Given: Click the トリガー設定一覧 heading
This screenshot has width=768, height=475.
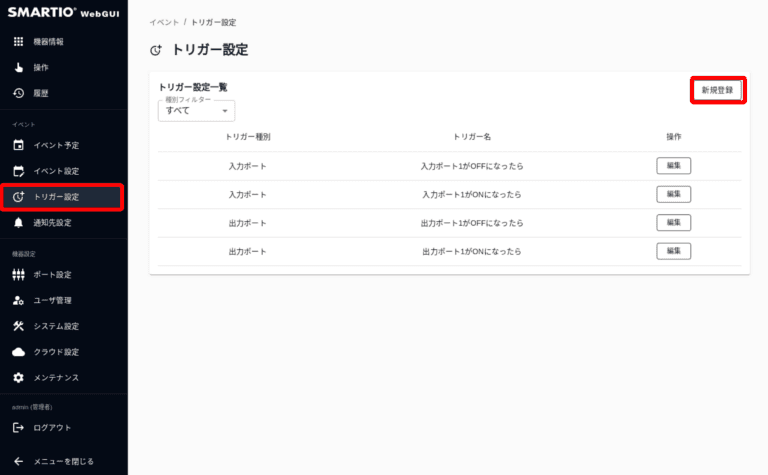Looking at the screenshot, I should tap(192, 87).
